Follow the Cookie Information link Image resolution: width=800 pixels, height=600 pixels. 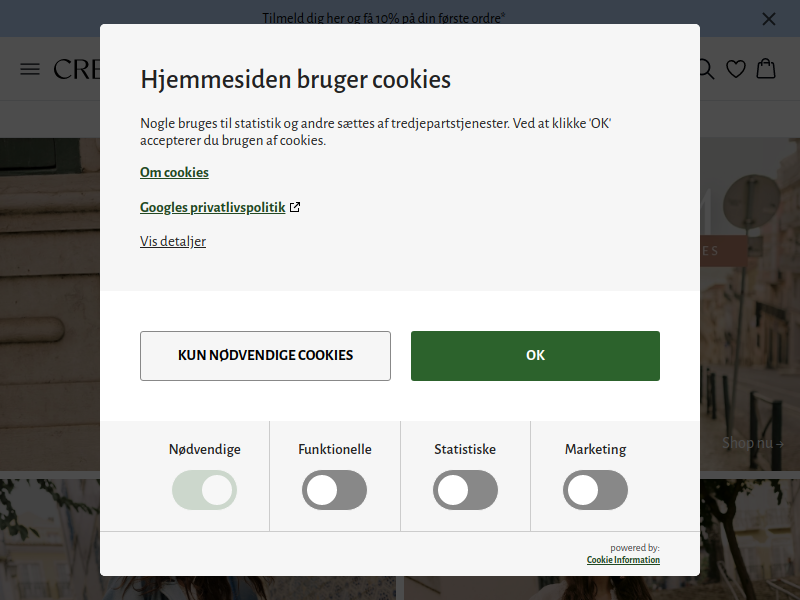point(623,560)
